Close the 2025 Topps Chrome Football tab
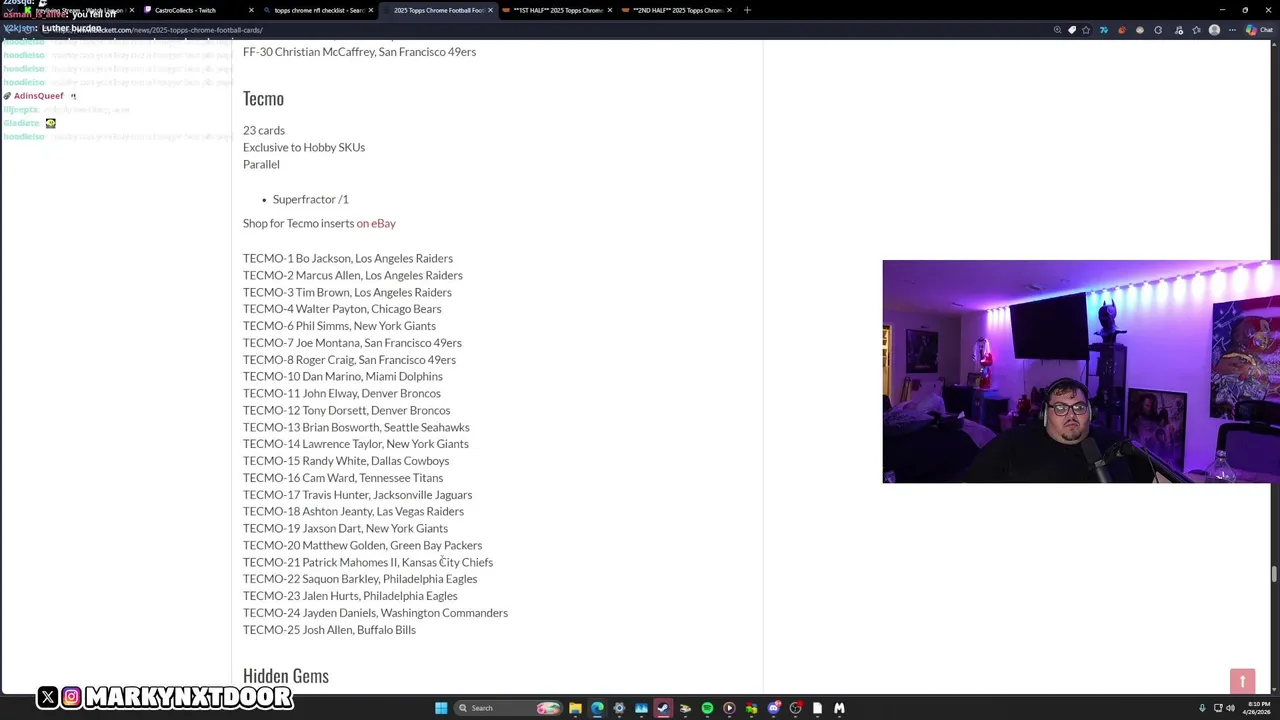This screenshot has width=1280, height=720. click(490, 10)
